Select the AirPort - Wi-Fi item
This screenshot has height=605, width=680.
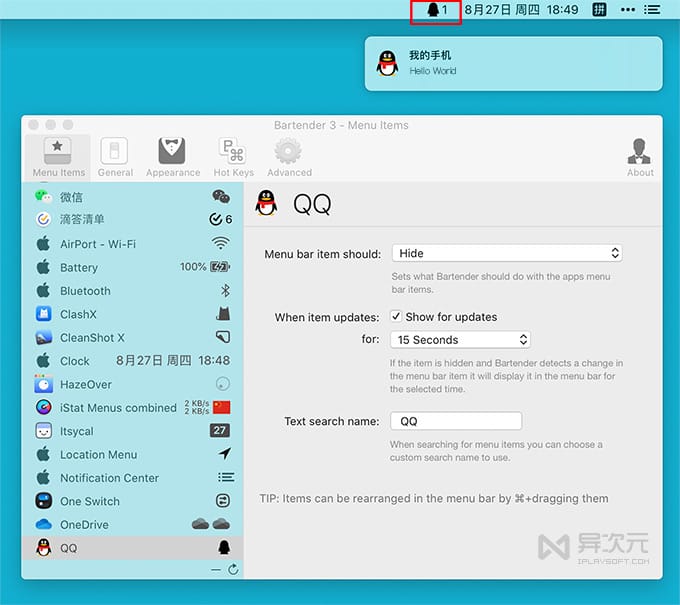[x=132, y=244]
